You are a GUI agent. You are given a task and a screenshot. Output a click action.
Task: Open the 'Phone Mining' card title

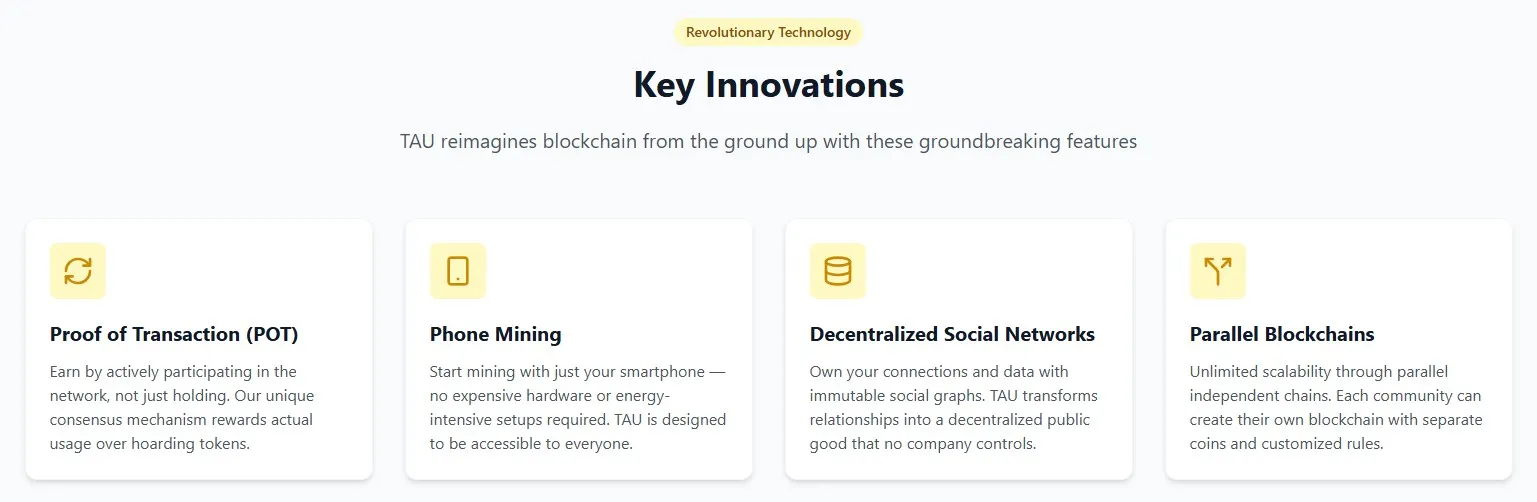(x=495, y=334)
